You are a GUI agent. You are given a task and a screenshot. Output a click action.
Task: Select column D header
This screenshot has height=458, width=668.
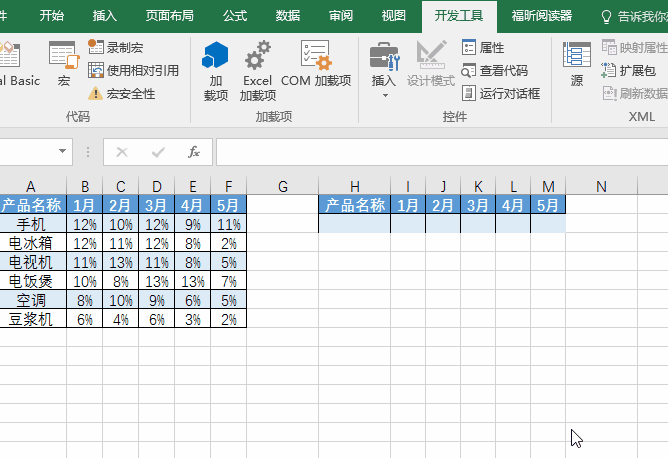157,186
